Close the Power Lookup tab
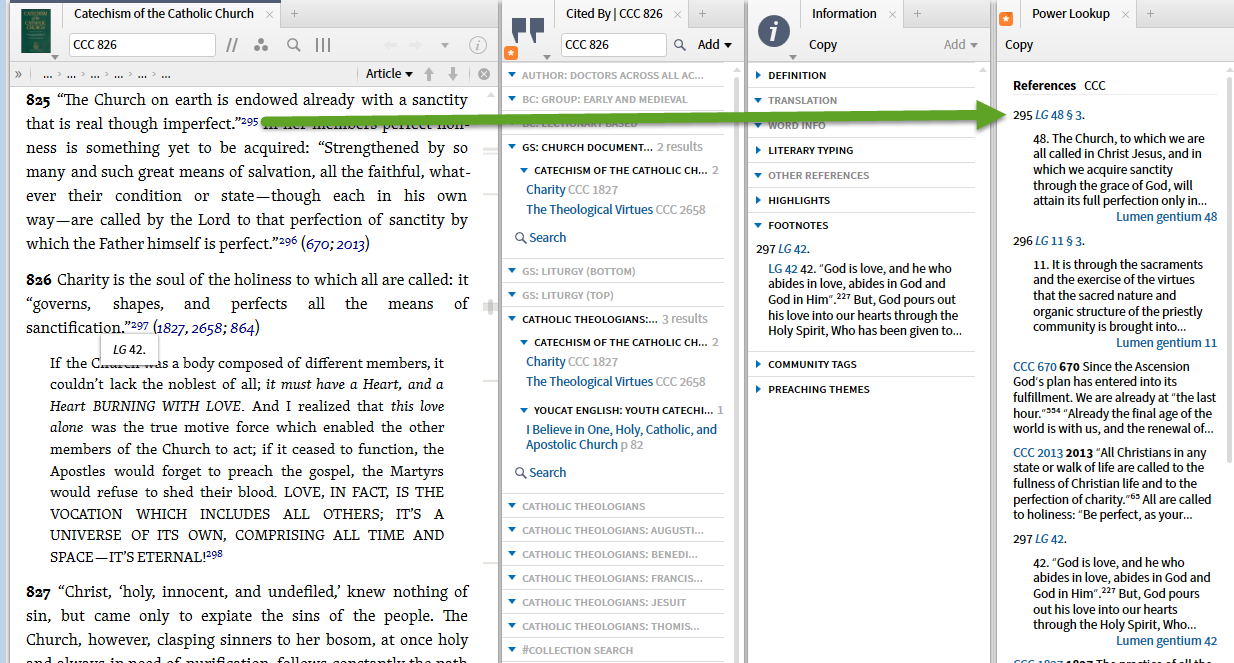This screenshot has width=1234, height=663. tap(1125, 15)
